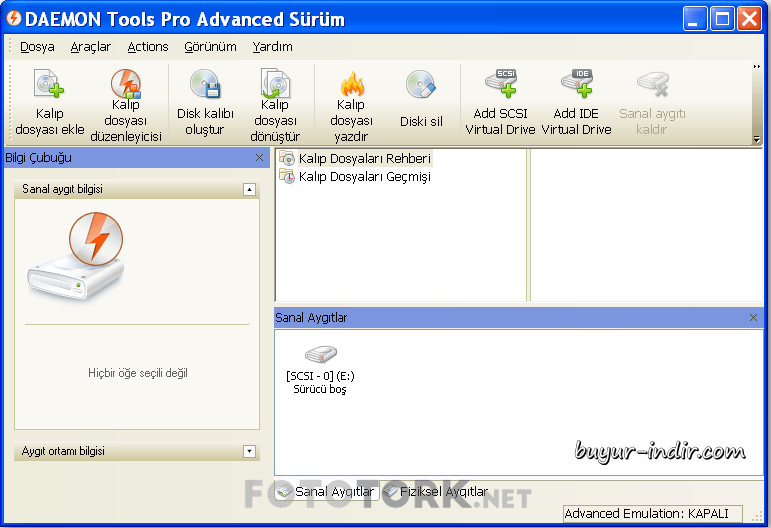Open the Yardım menu
The height and width of the screenshot is (528, 771).
point(272,47)
